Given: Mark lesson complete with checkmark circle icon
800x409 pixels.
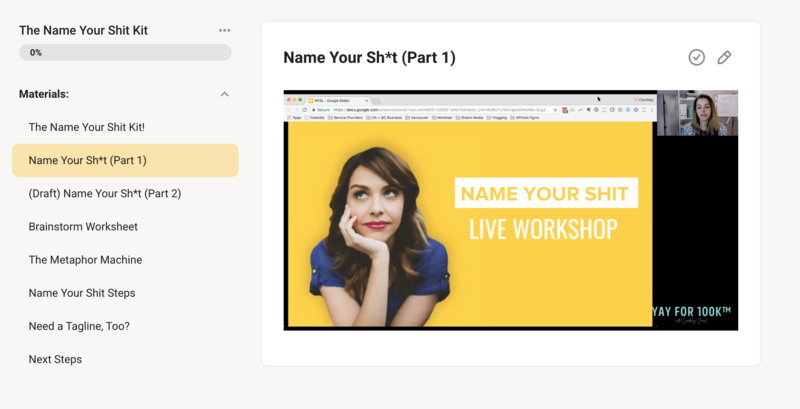Looking at the screenshot, I should pyautogui.click(x=697, y=58).
